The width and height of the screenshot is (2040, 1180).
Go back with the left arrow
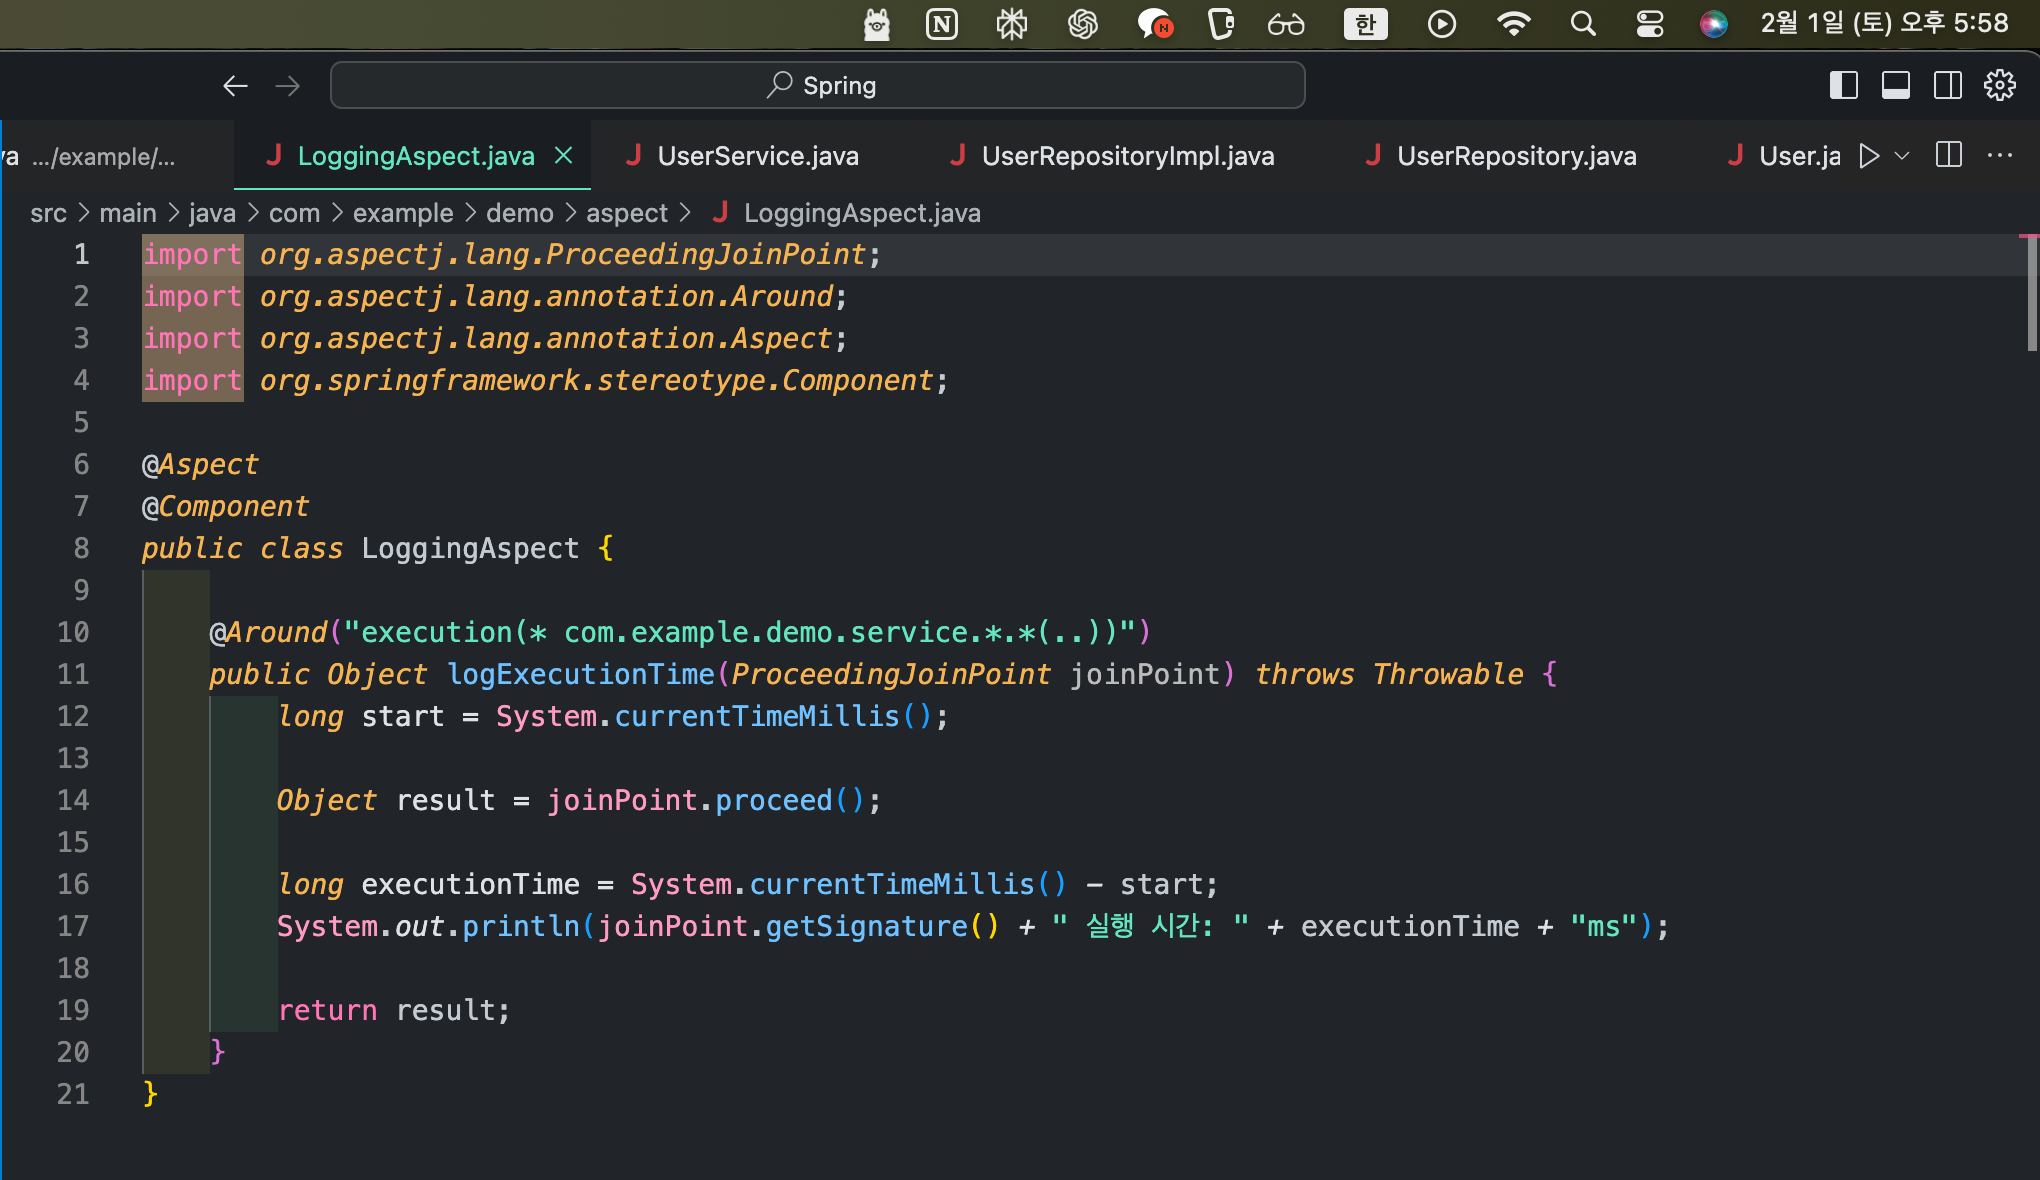click(x=235, y=86)
